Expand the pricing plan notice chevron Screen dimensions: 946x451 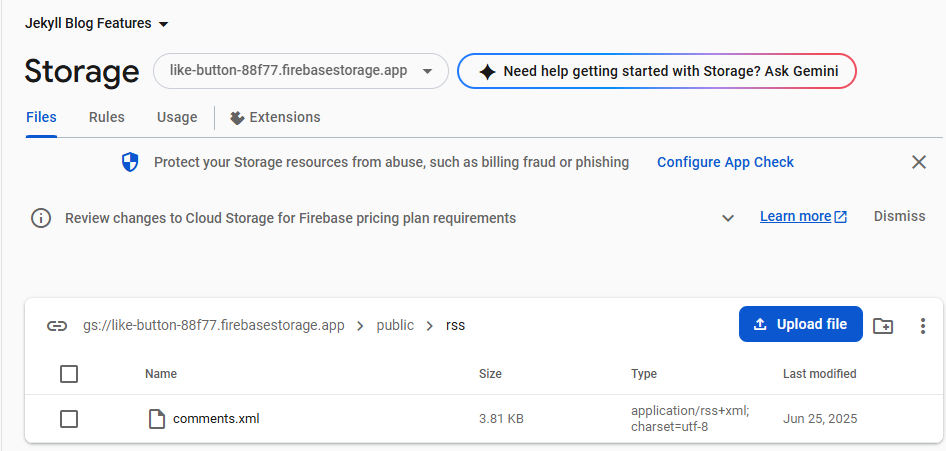point(728,218)
